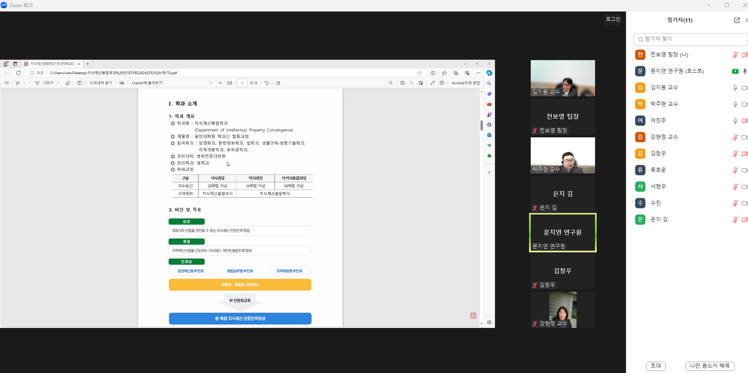Open the Edge favorites list icon

pos(444,73)
